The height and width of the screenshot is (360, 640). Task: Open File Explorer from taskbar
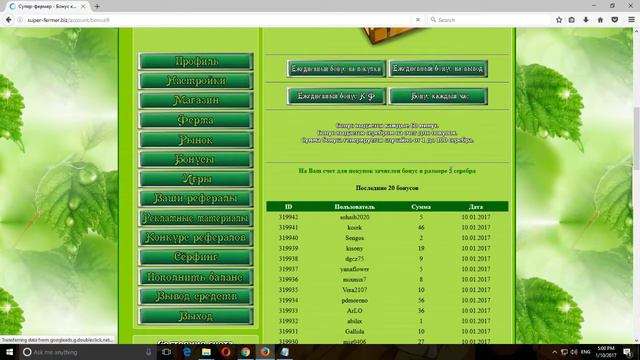tap(206, 352)
